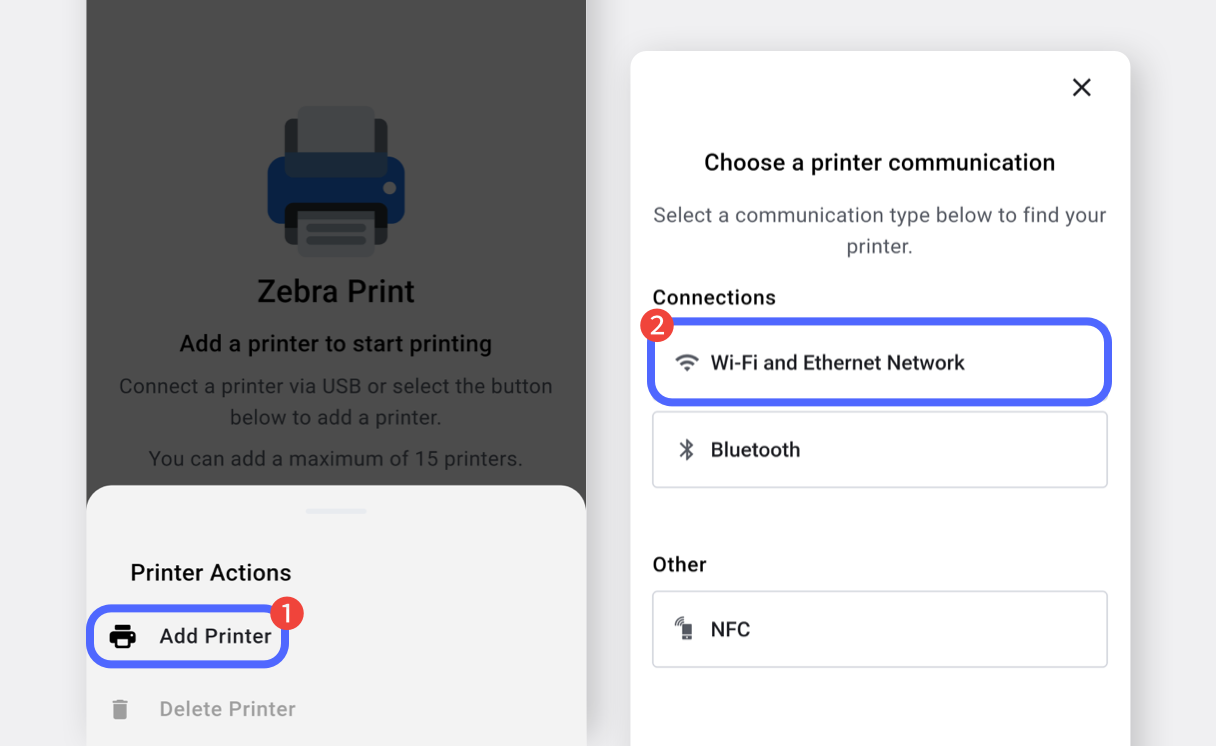
Task: Click the bottom sheet drag handle
Action: pyautogui.click(x=336, y=511)
